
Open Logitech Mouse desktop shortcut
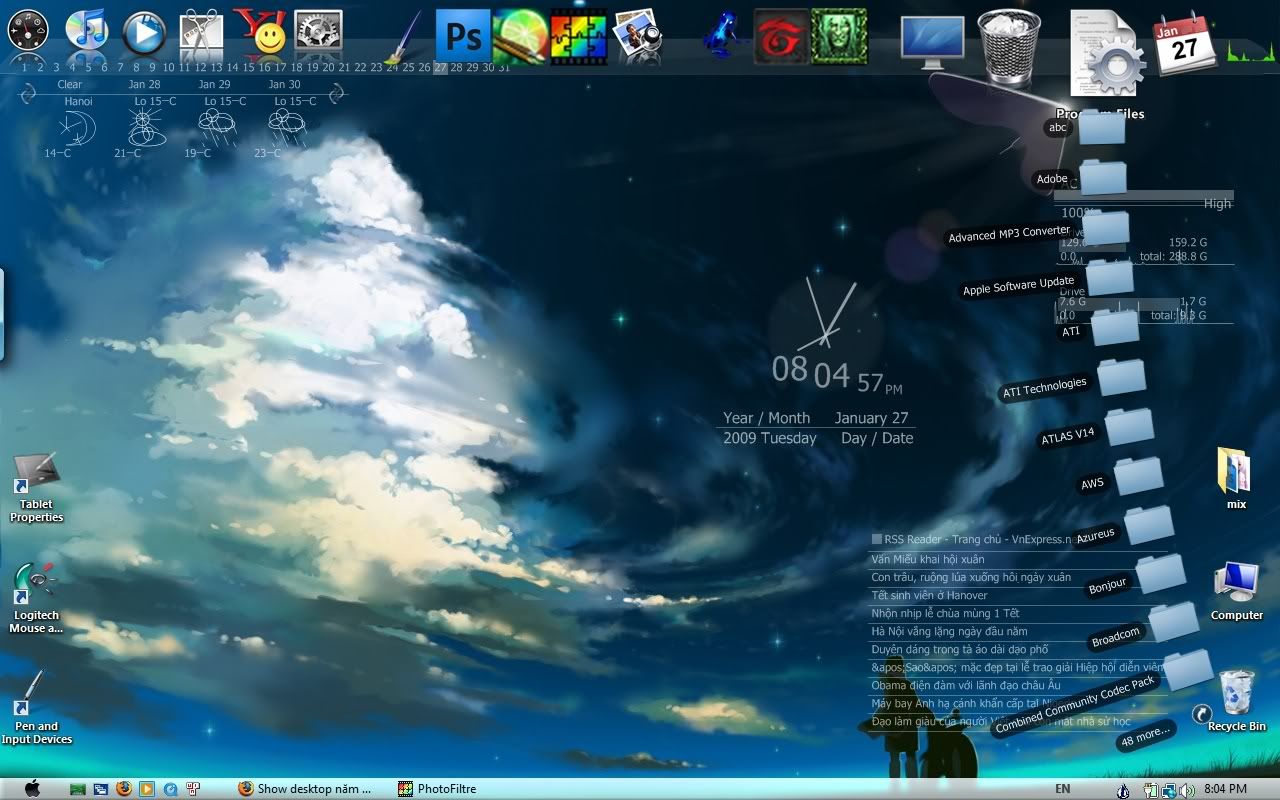coord(36,598)
